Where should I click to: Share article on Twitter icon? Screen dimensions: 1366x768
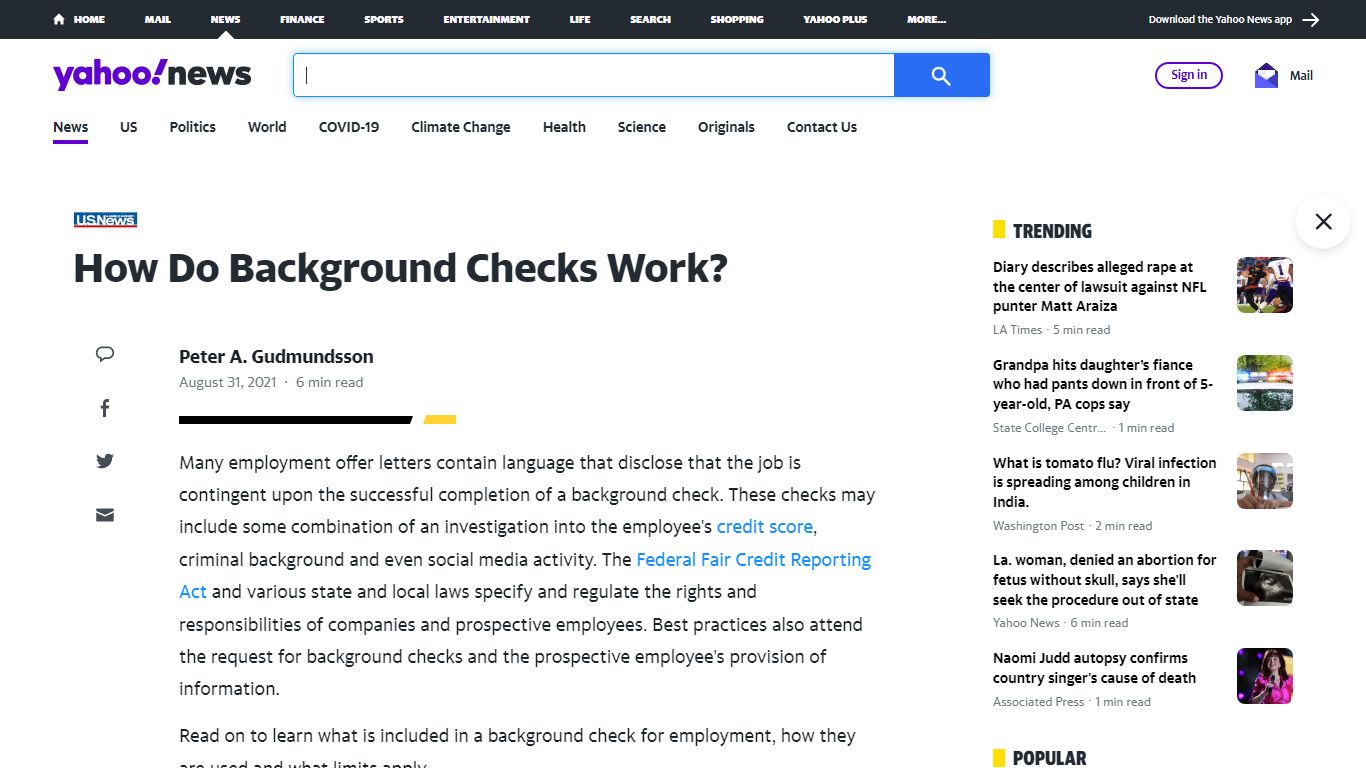tap(105, 461)
